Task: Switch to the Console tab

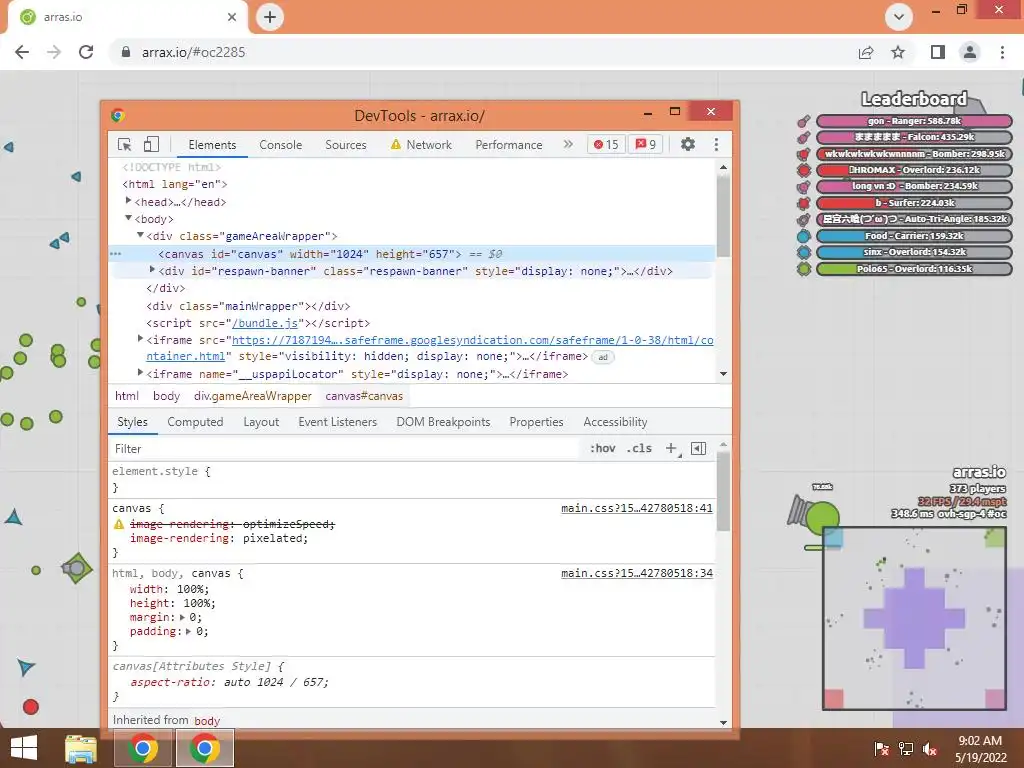Action: tap(281, 144)
